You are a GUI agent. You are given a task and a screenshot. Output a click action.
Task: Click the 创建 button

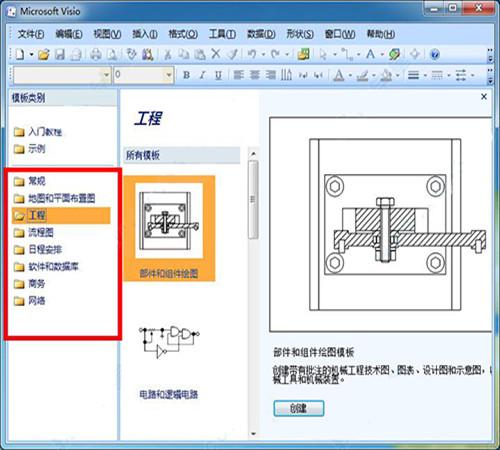pyautogui.click(x=299, y=408)
